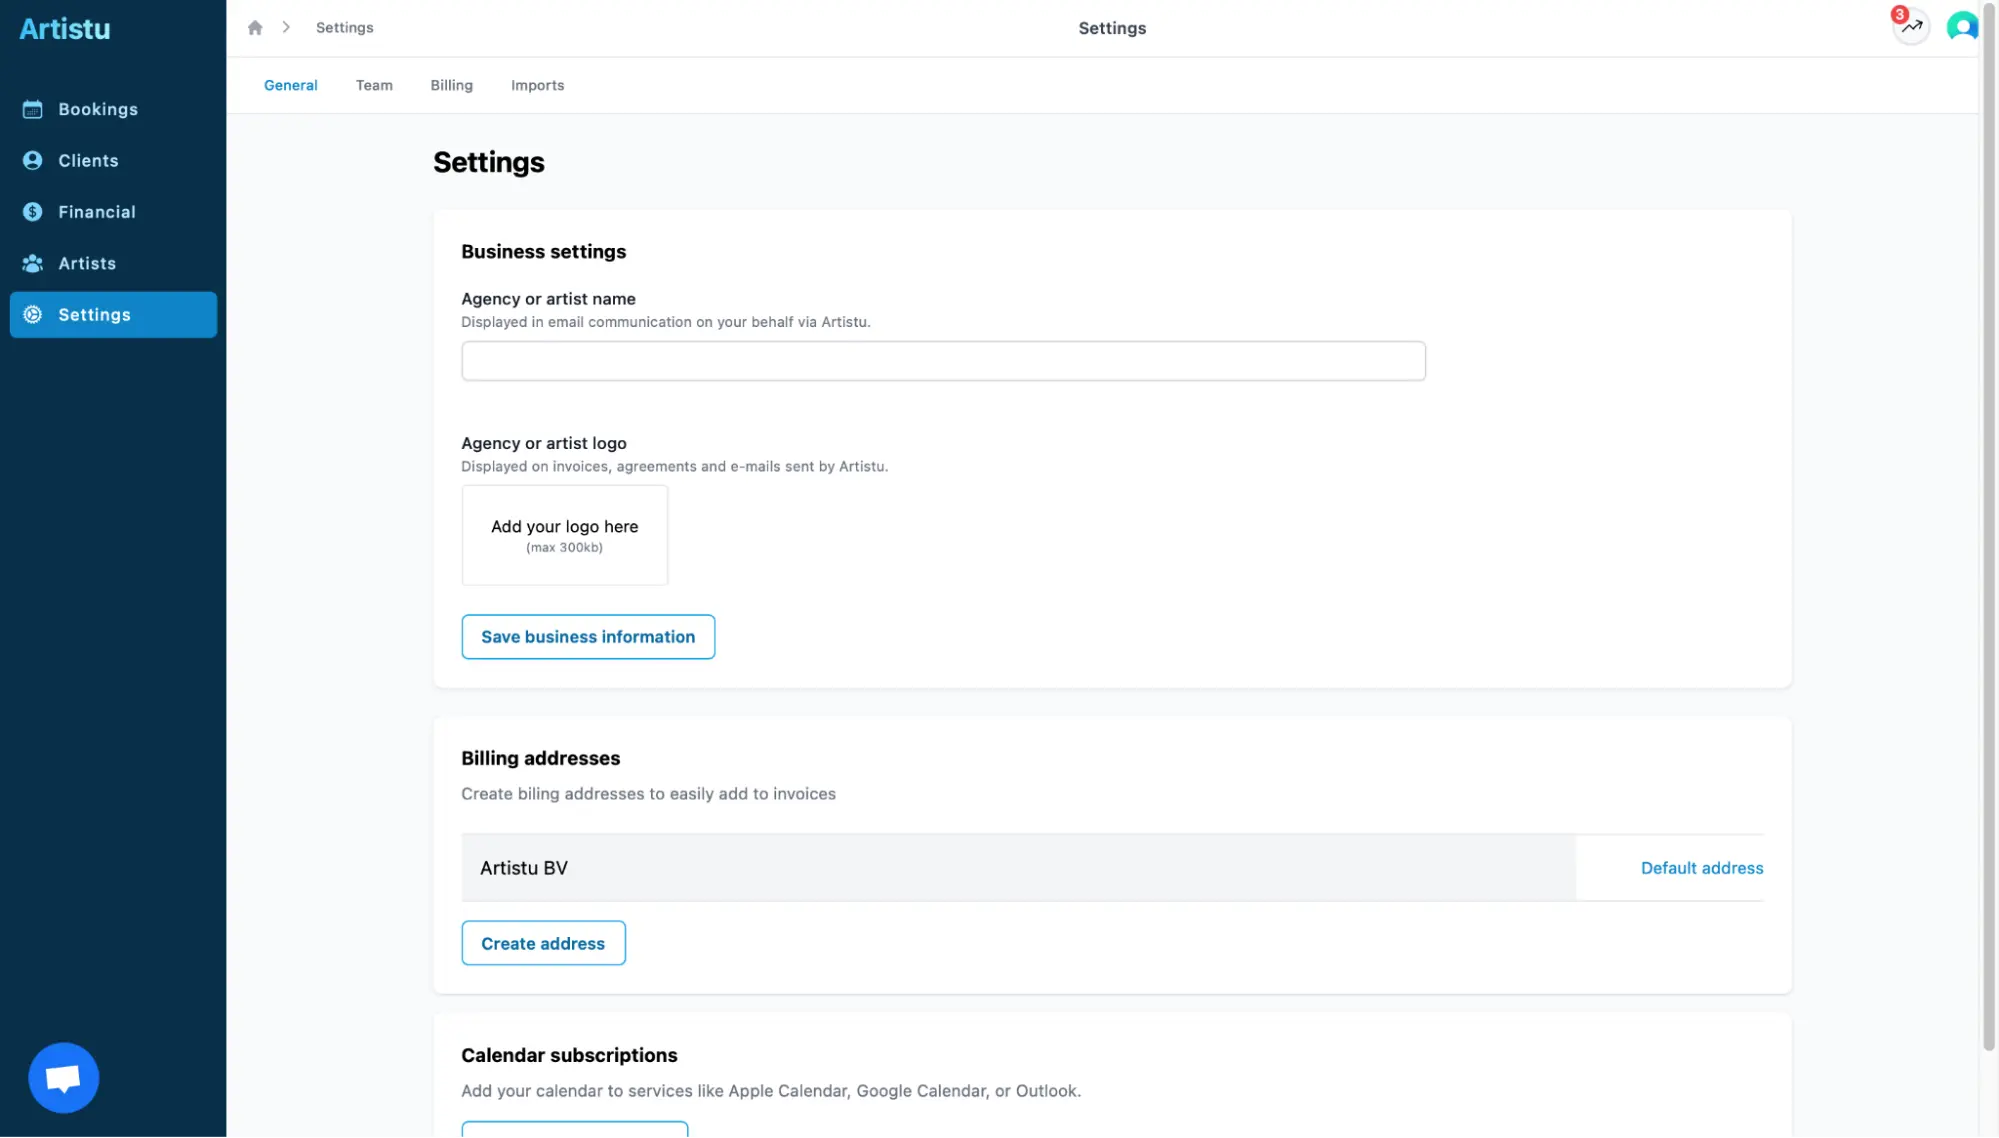The width and height of the screenshot is (1999, 1138).
Task: Select the Artistu BV billing address row
Action: 1017,868
